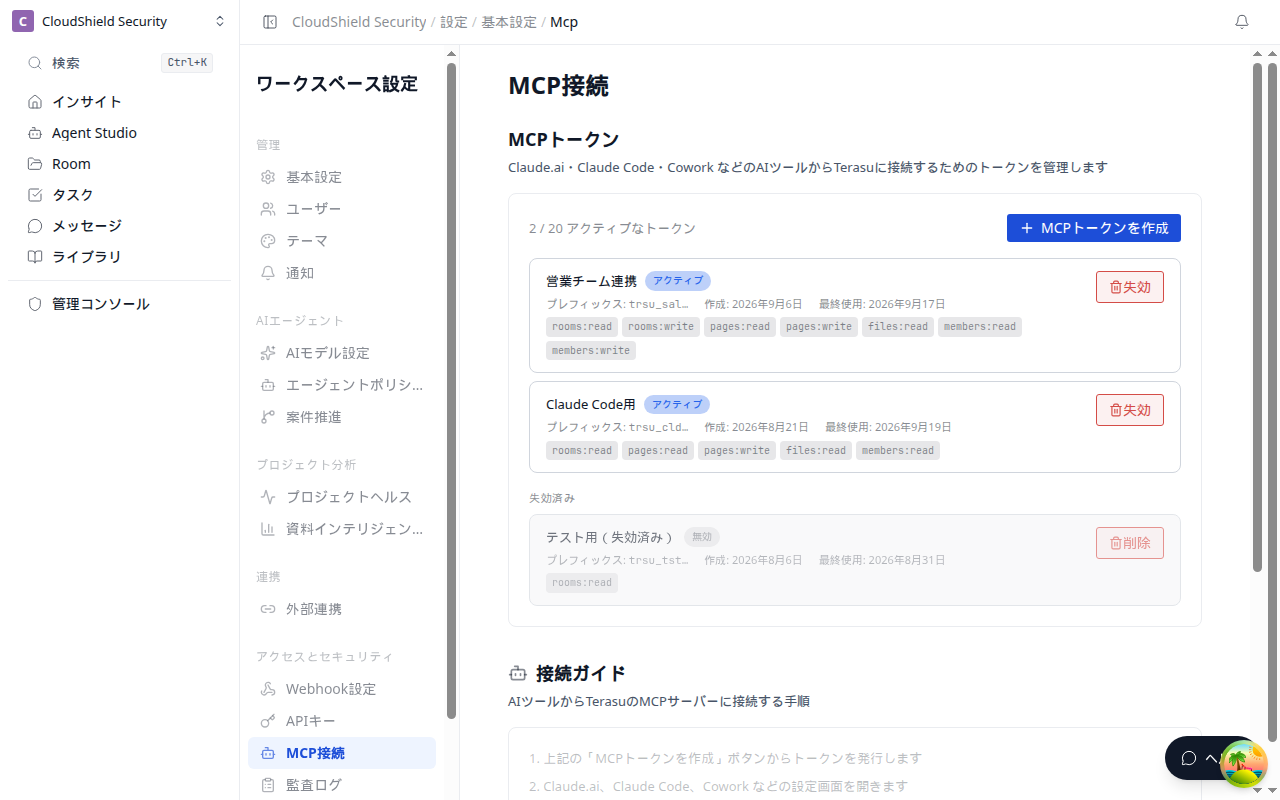Open エージェントポリシー settings

(x=342, y=385)
